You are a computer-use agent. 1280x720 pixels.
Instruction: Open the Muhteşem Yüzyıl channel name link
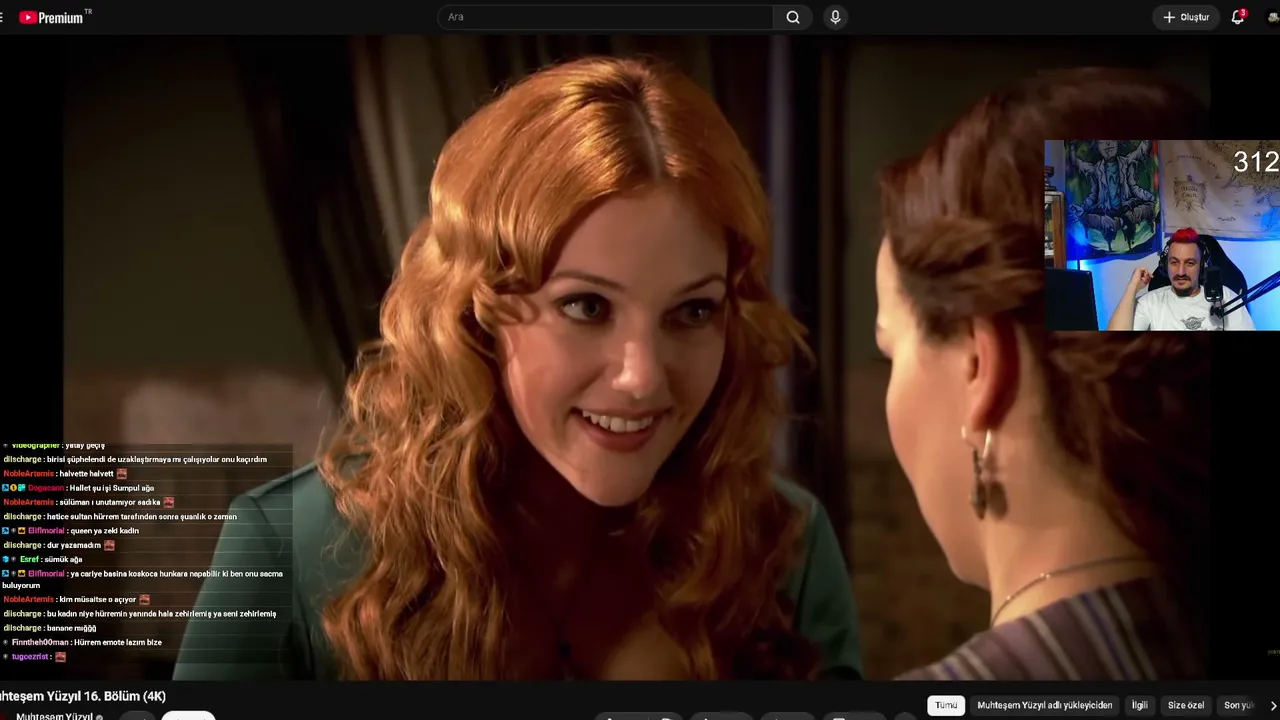coord(55,716)
